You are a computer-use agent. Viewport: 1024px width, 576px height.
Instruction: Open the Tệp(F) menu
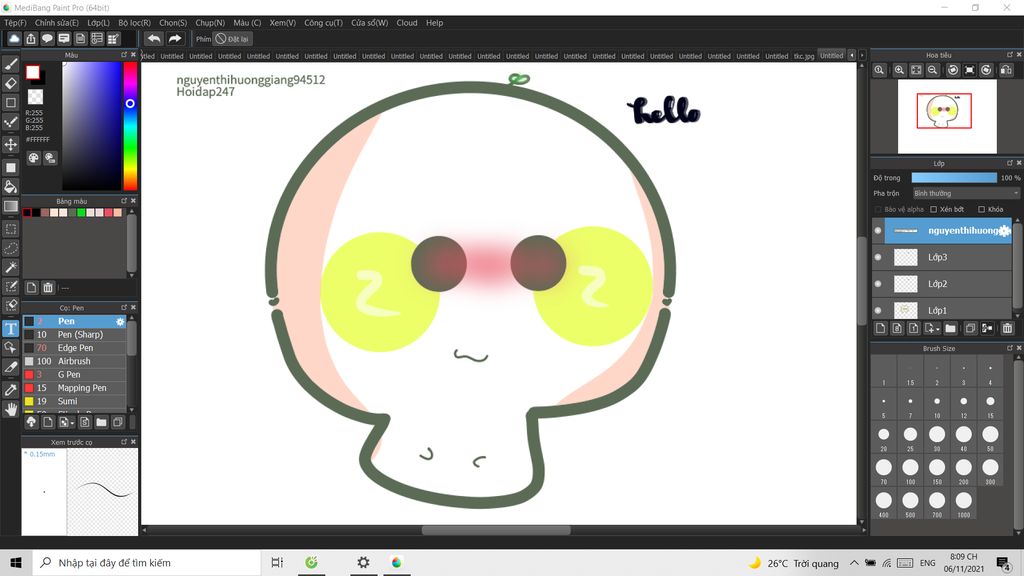pos(15,23)
